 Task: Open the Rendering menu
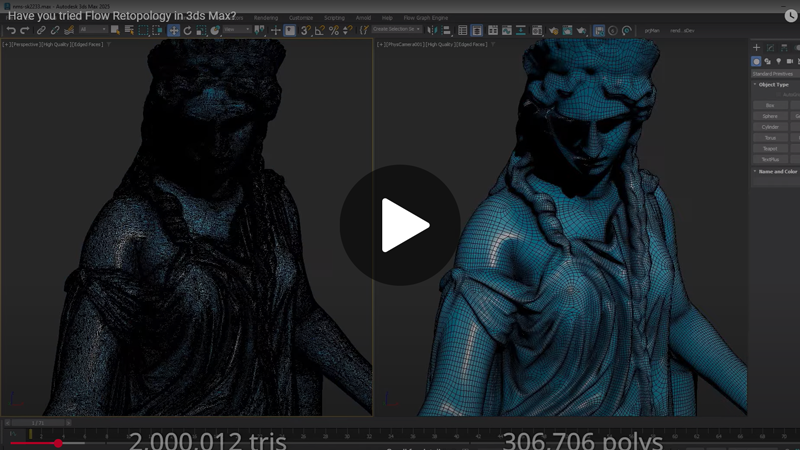coord(266,18)
